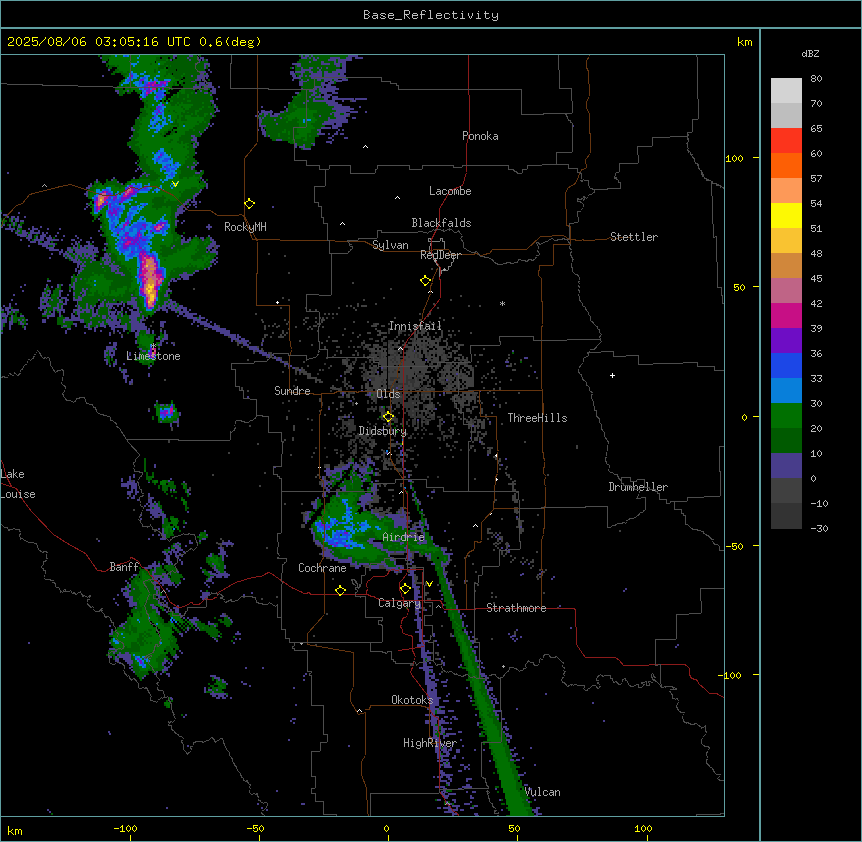Image resolution: width=862 pixels, height=842 pixels.
Task: Select the yellow diamond marker south of RedDeer
Action: 426,281
